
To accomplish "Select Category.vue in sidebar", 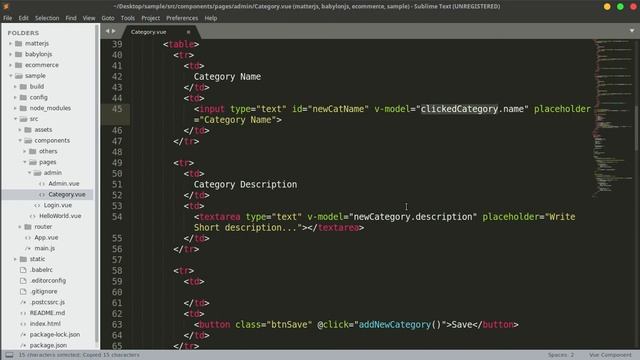I will click(67, 194).
